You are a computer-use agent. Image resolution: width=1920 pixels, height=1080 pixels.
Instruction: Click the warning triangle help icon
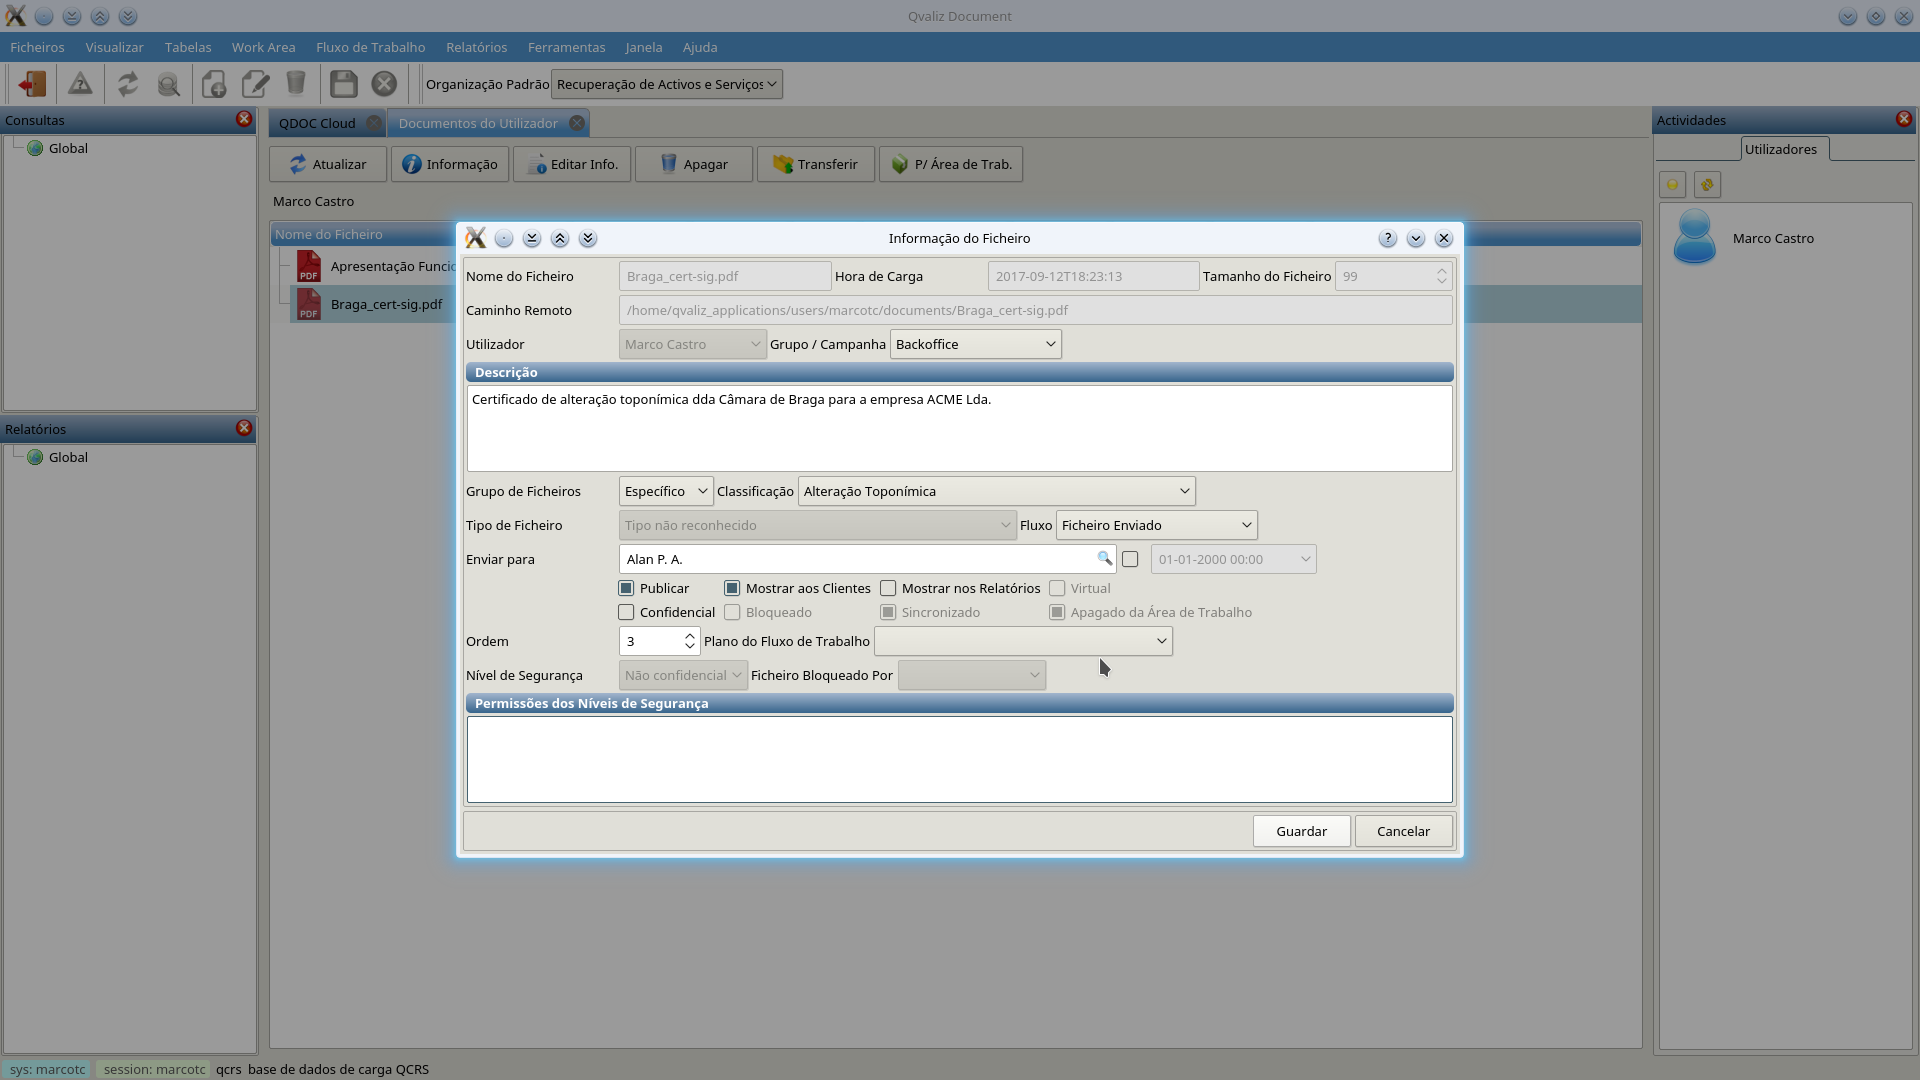[x=80, y=84]
